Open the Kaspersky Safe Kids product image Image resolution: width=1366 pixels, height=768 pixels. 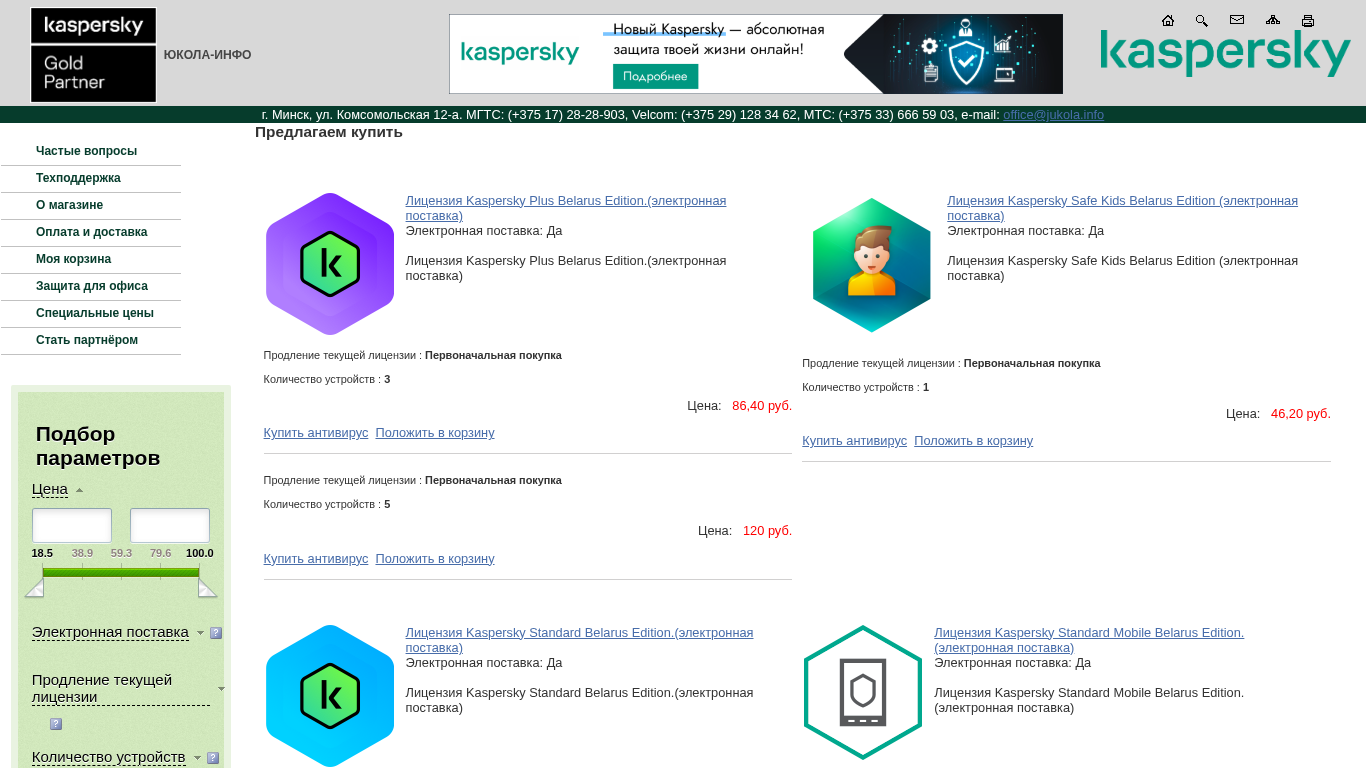(x=872, y=265)
